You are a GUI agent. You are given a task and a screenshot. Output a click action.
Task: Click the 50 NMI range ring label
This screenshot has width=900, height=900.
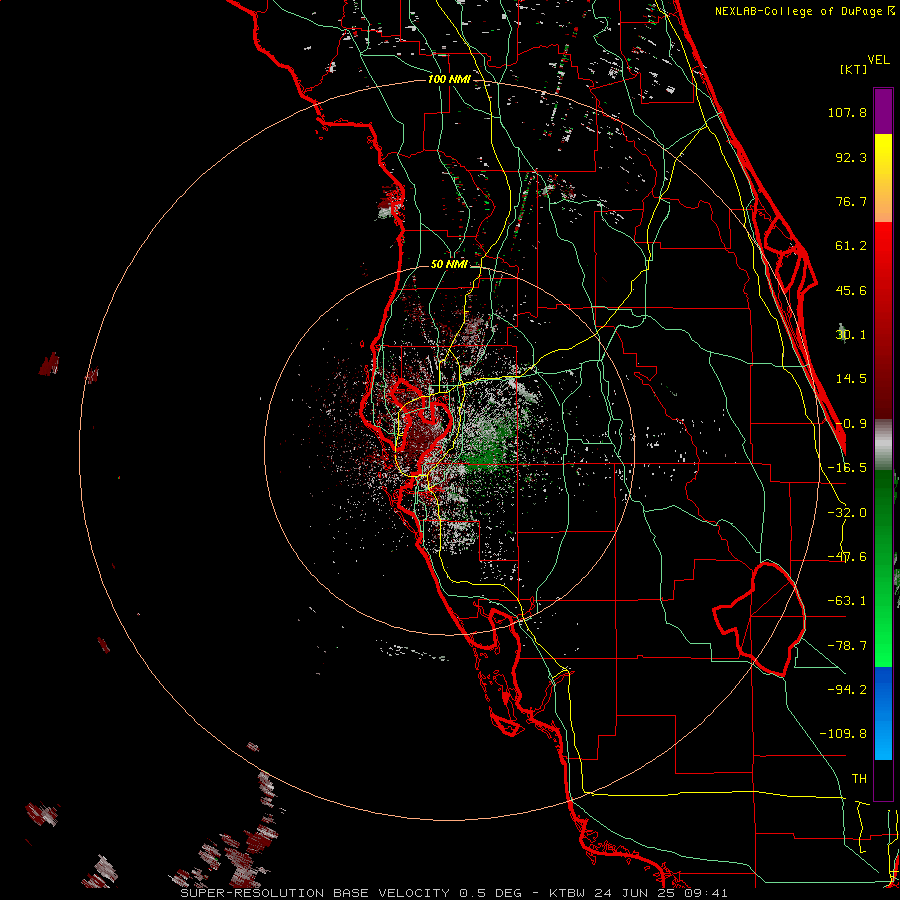[x=449, y=264]
